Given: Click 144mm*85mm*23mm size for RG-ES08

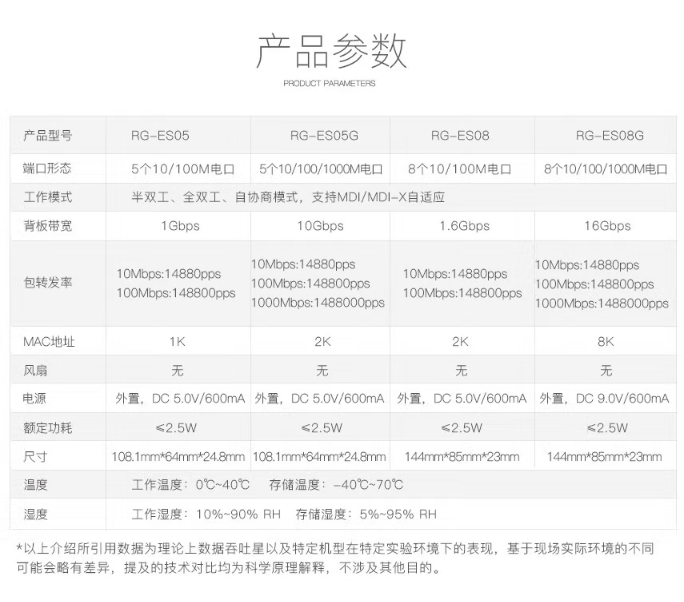Looking at the screenshot, I should [462, 457].
